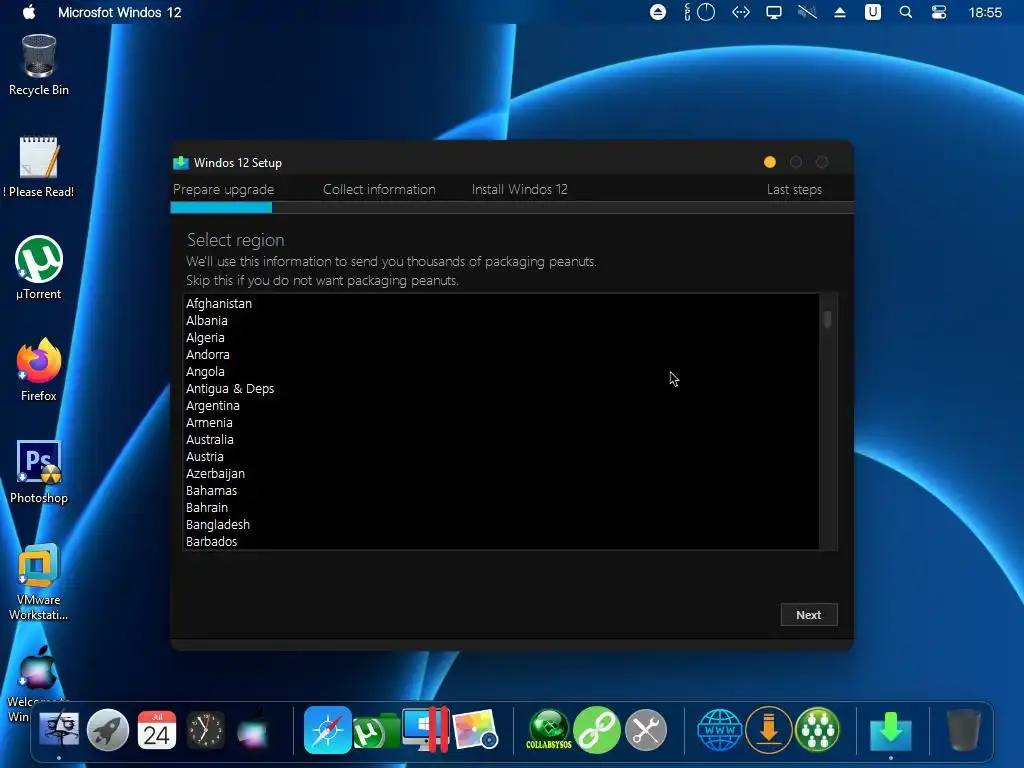Click the orange download arrow dock icon
The height and width of the screenshot is (768, 1024).
pos(769,729)
